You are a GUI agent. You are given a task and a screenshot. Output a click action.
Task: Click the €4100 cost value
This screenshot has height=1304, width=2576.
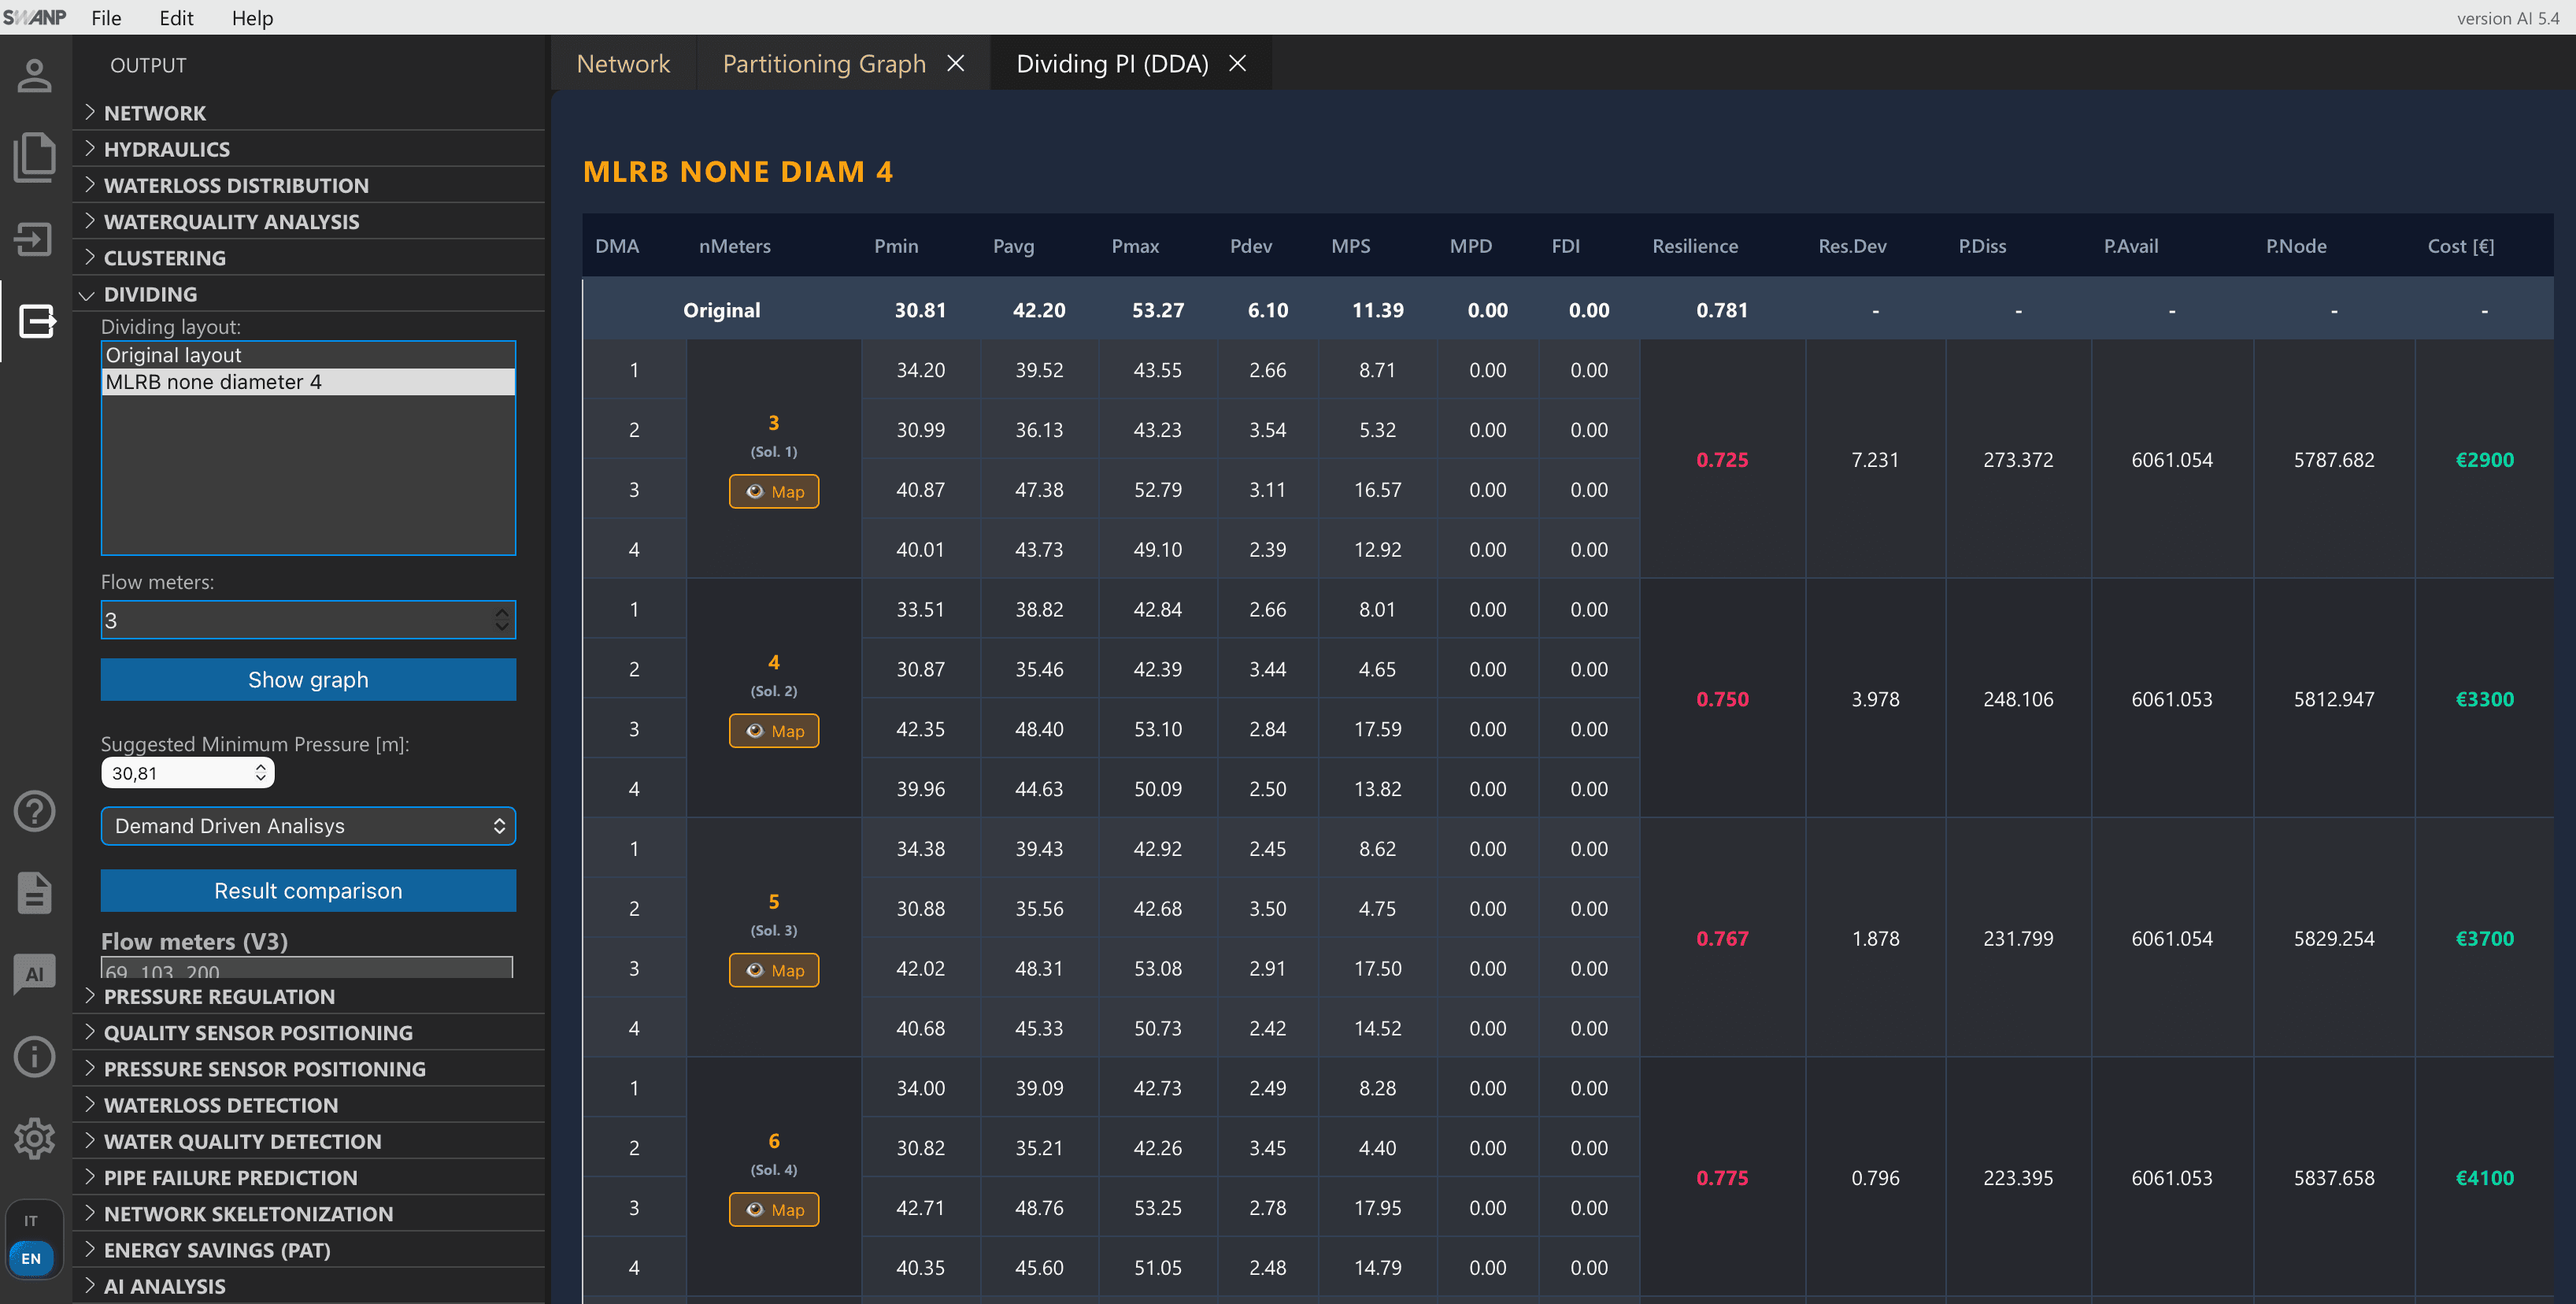pos(2484,1177)
